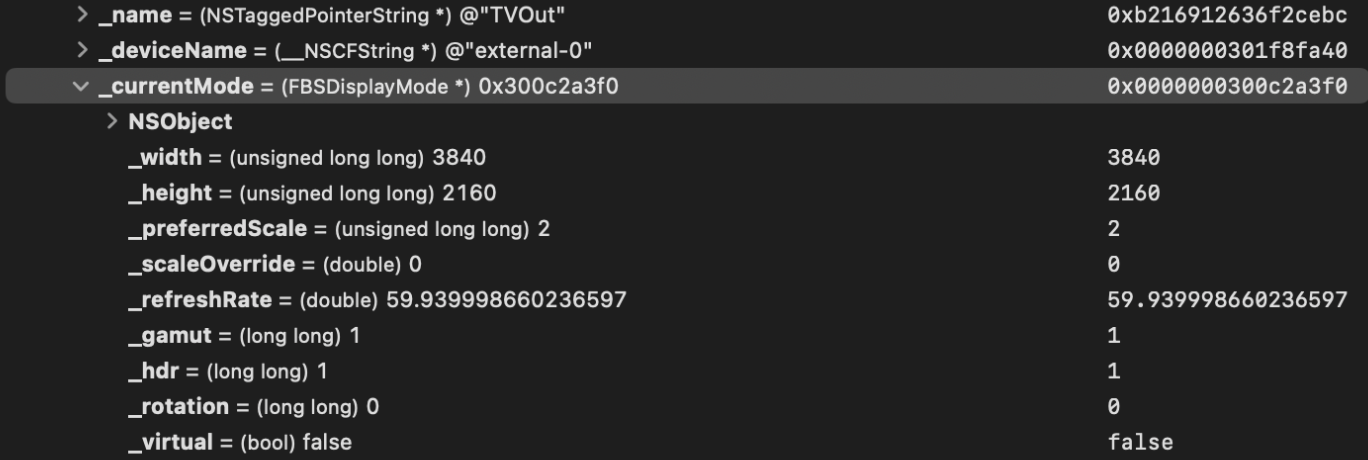Click address 0xb216912636f2cebc in value column
The width and height of the screenshot is (1368, 460).
[1227, 16]
